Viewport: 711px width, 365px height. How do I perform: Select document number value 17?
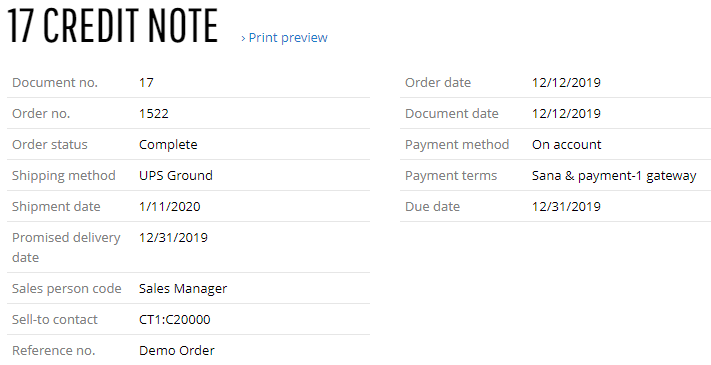pyautogui.click(x=146, y=83)
